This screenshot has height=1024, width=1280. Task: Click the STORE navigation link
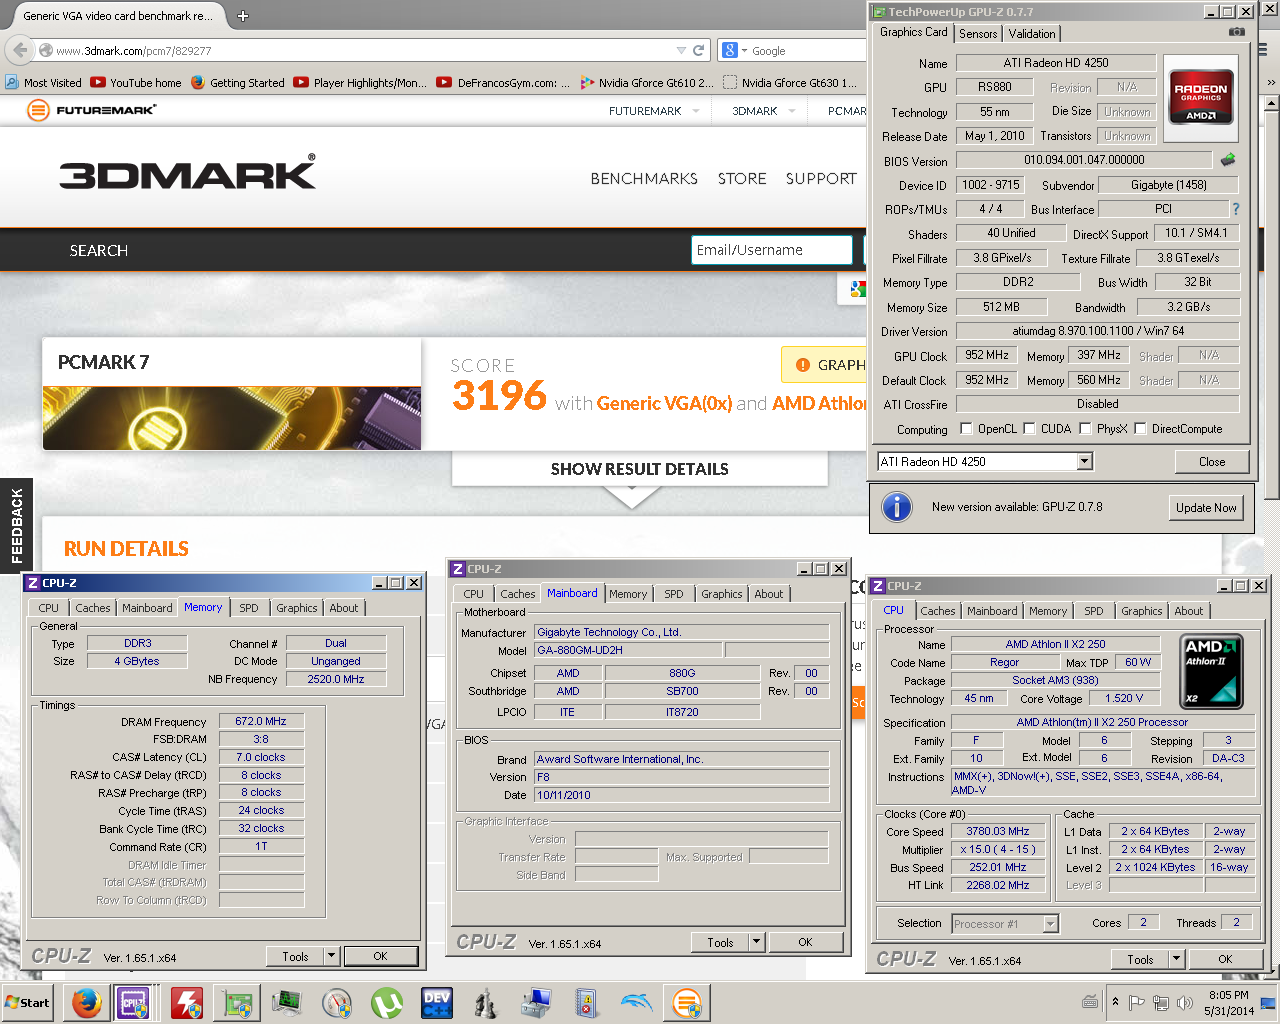pos(742,179)
